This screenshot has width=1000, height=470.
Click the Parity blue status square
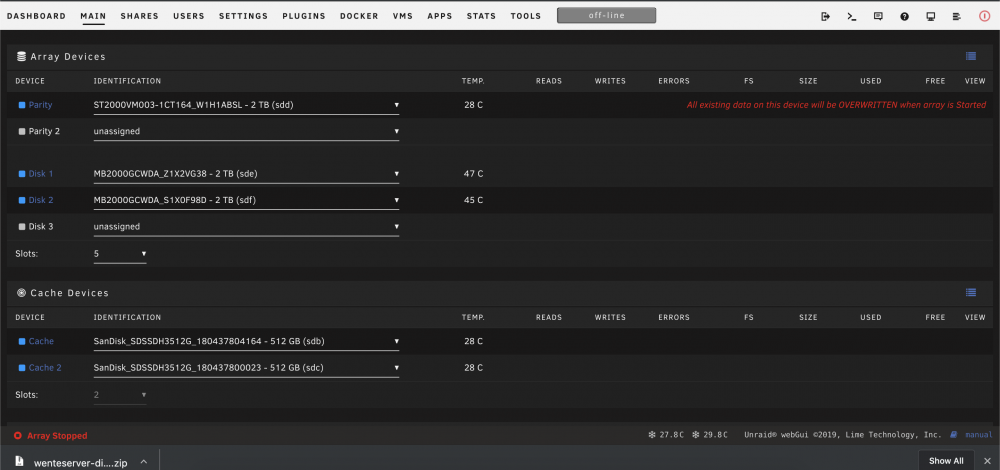[x=22, y=105]
